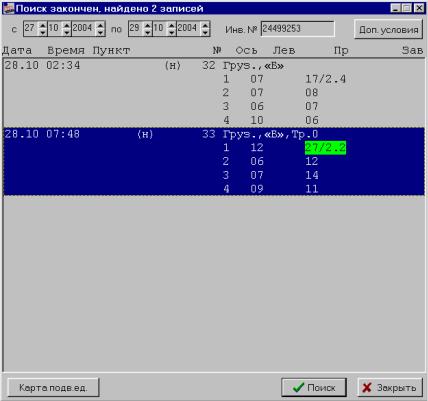Click the 17/2.4 value in first record
The height and width of the screenshot is (401, 428).
click(325, 79)
